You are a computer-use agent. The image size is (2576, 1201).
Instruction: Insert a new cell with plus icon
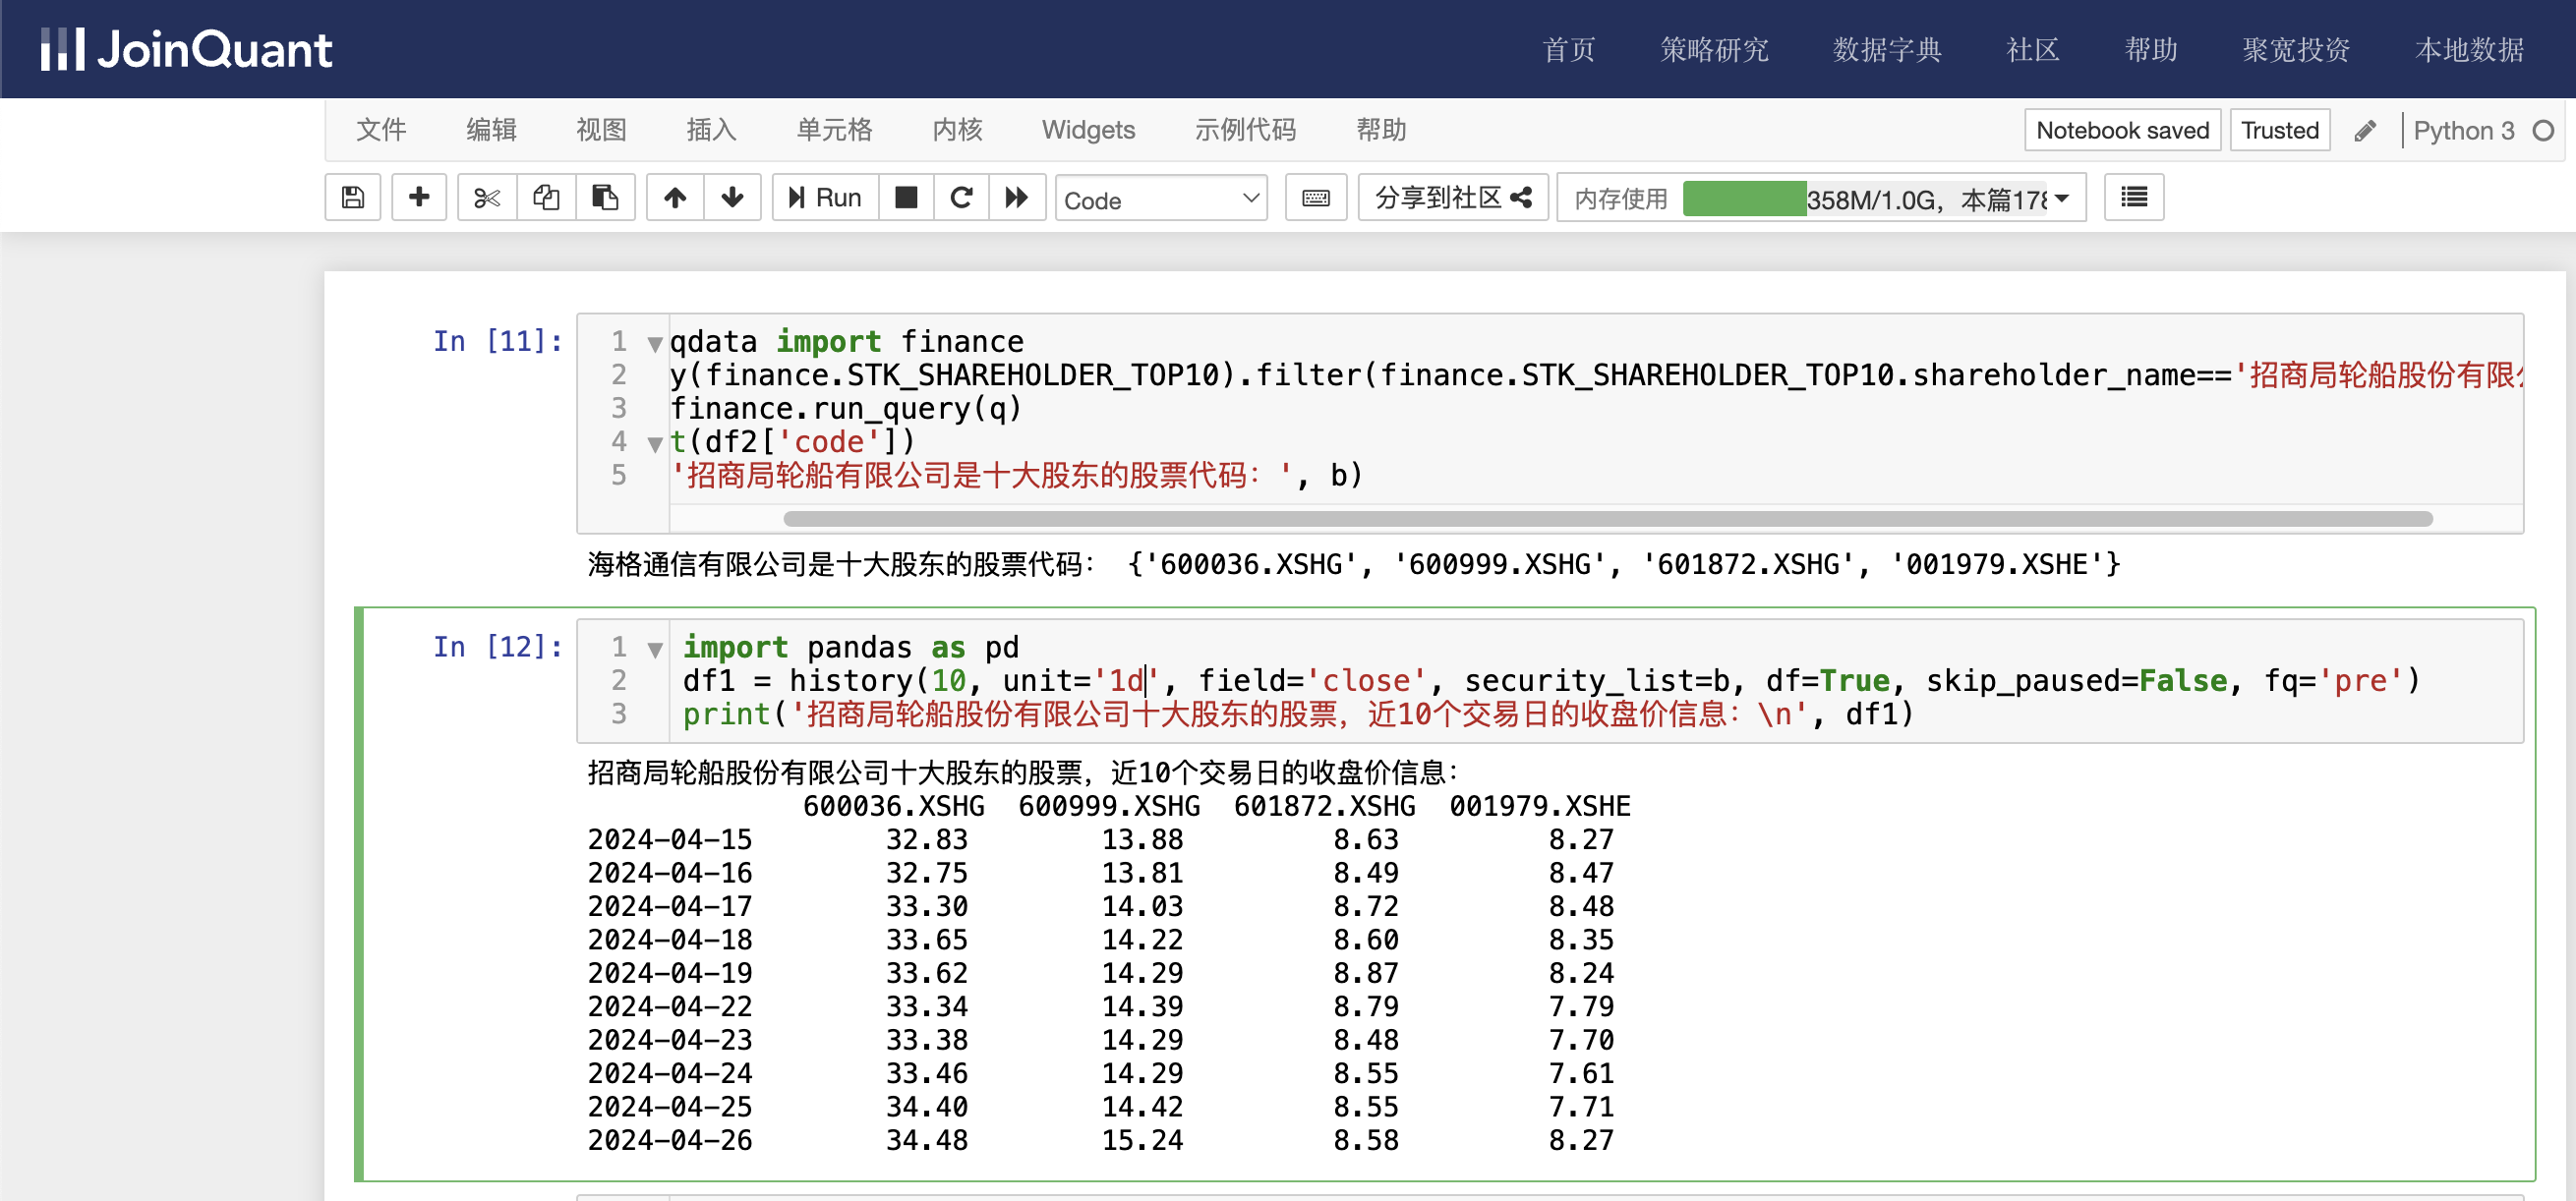coord(419,198)
